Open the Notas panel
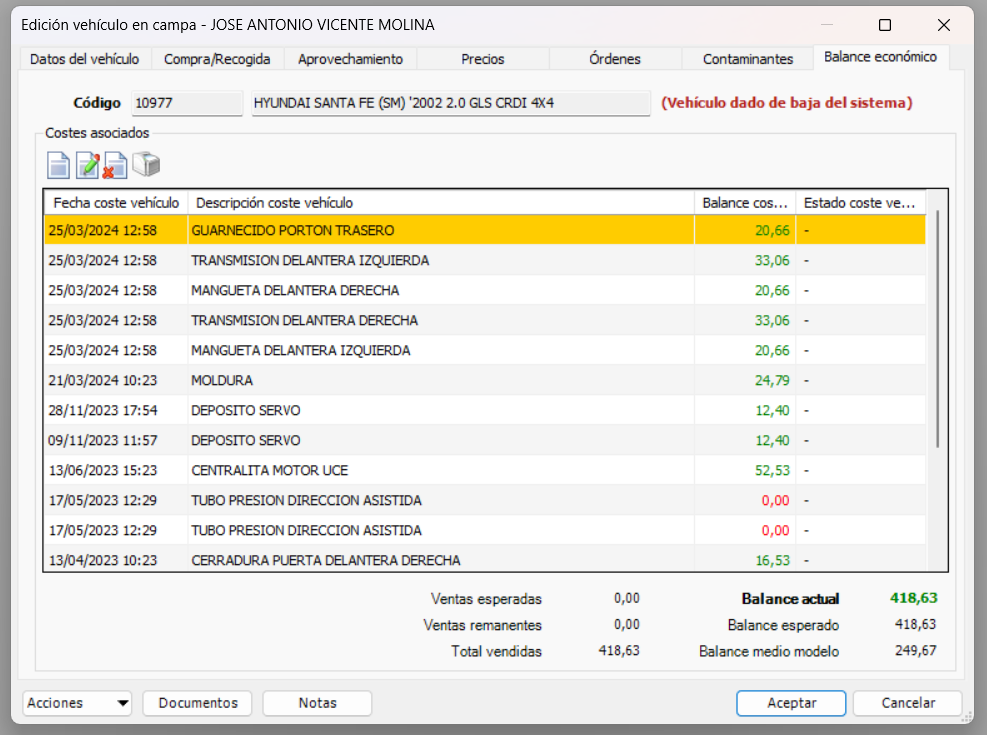Image resolution: width=987 pixels, height=735 pixels. [317, 703]
